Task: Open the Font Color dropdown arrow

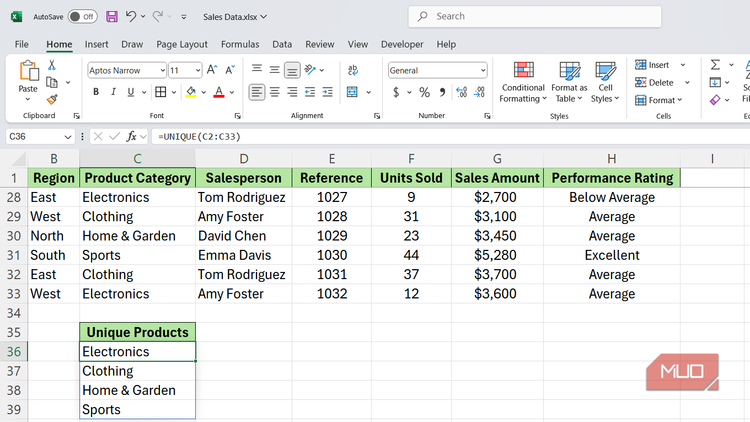Action: point(232,92)
